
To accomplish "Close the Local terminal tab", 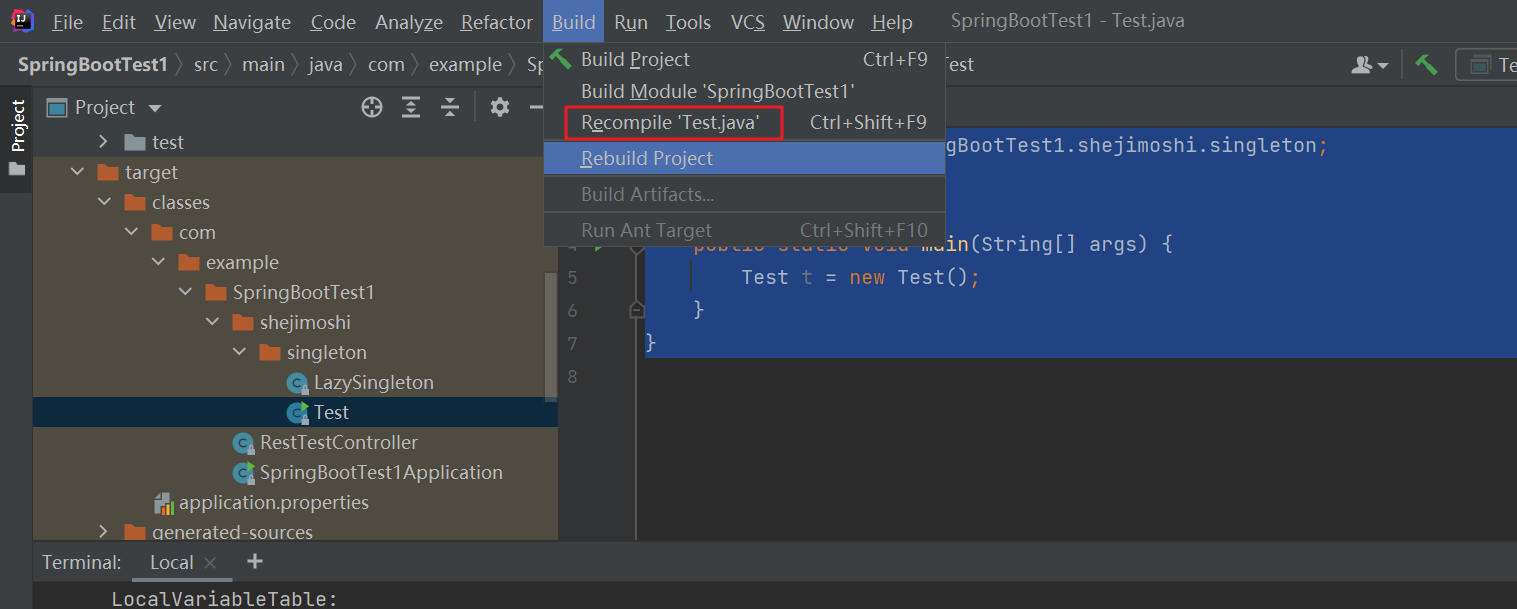I will point(210,563).
